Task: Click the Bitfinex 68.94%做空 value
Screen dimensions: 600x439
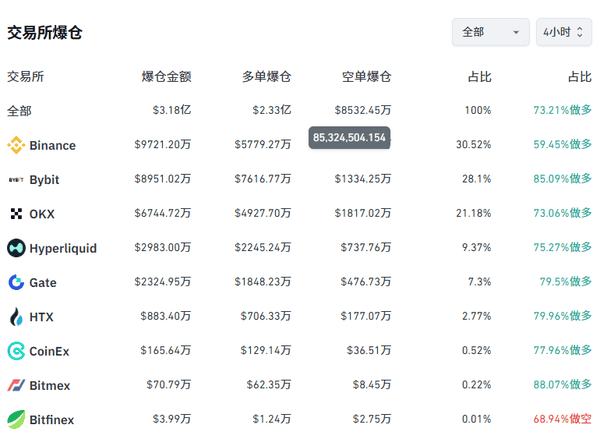Action: pyautogui.click(x=560, y=420)
